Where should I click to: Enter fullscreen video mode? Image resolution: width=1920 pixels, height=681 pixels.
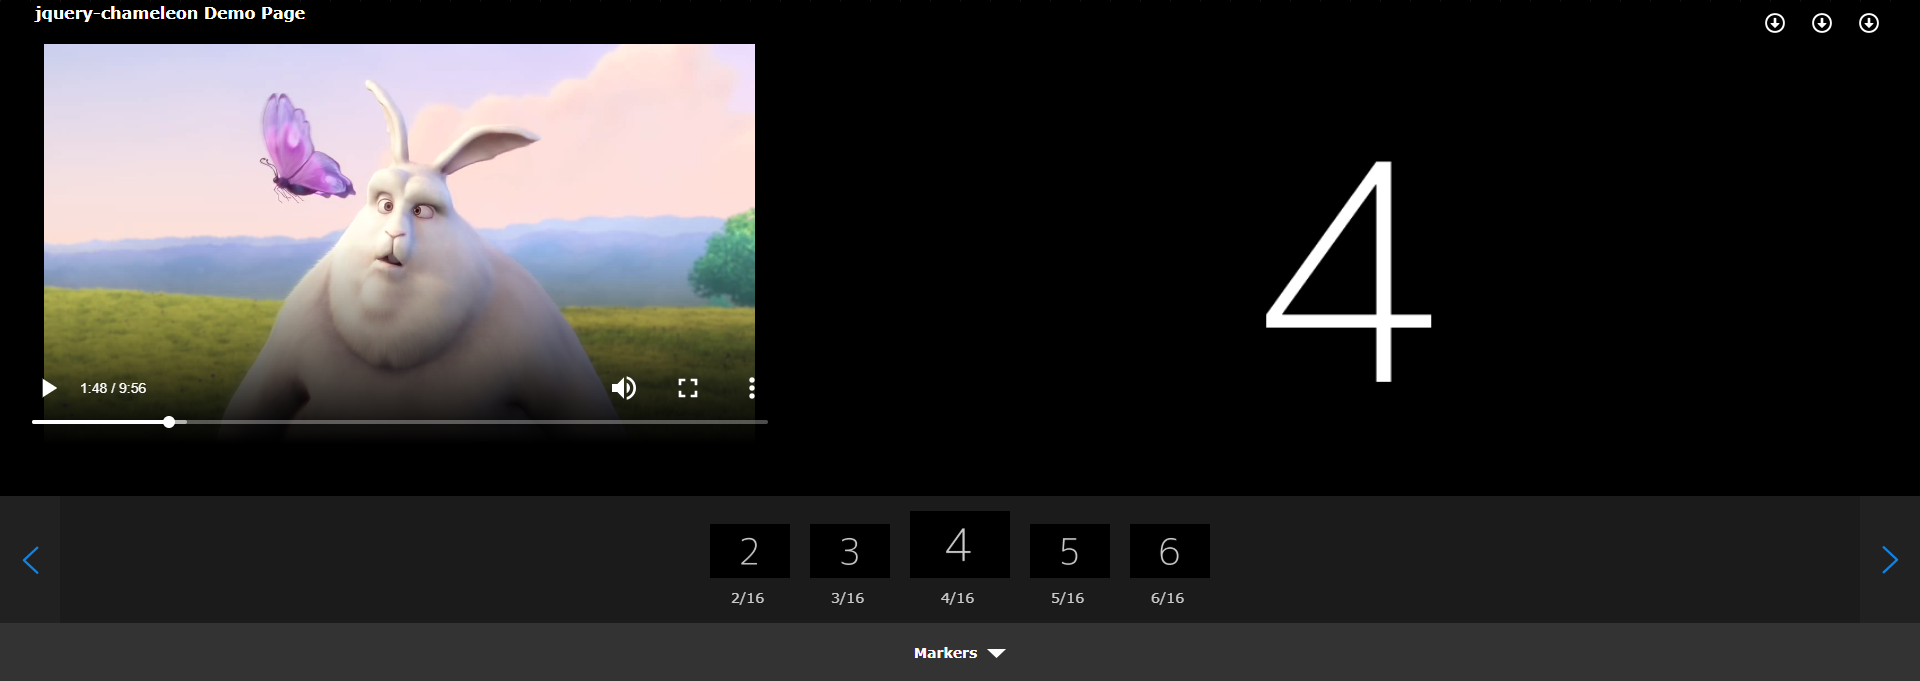pos(688,388)
